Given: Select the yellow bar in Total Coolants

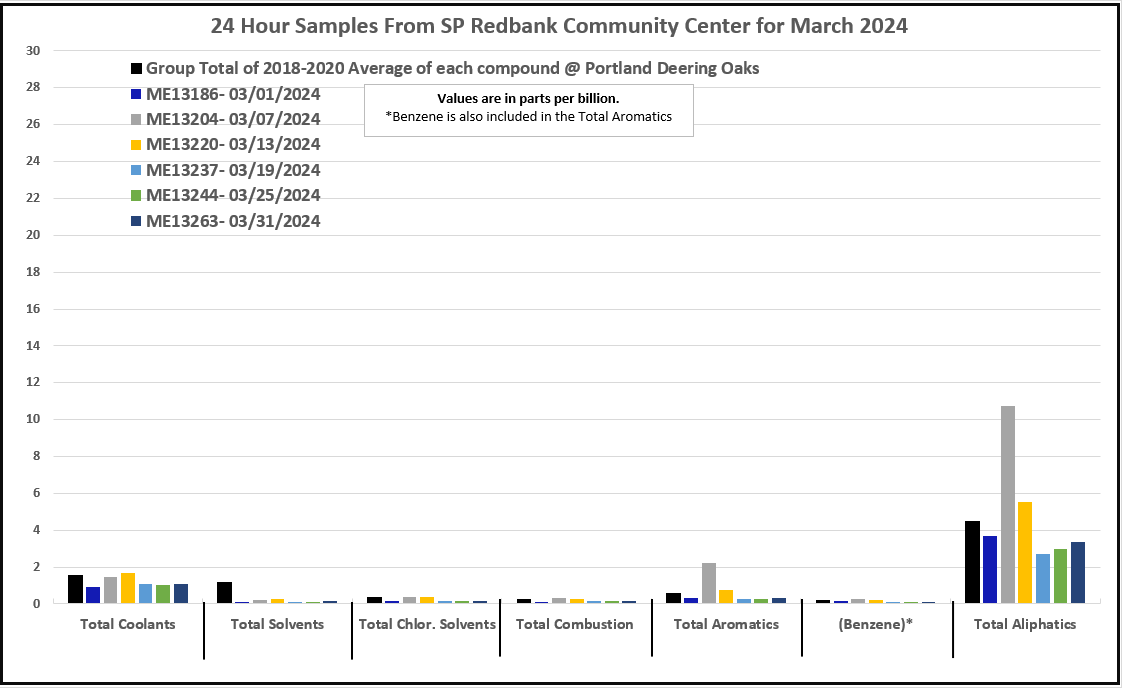Looking at the screenshot, I should 127,588.
